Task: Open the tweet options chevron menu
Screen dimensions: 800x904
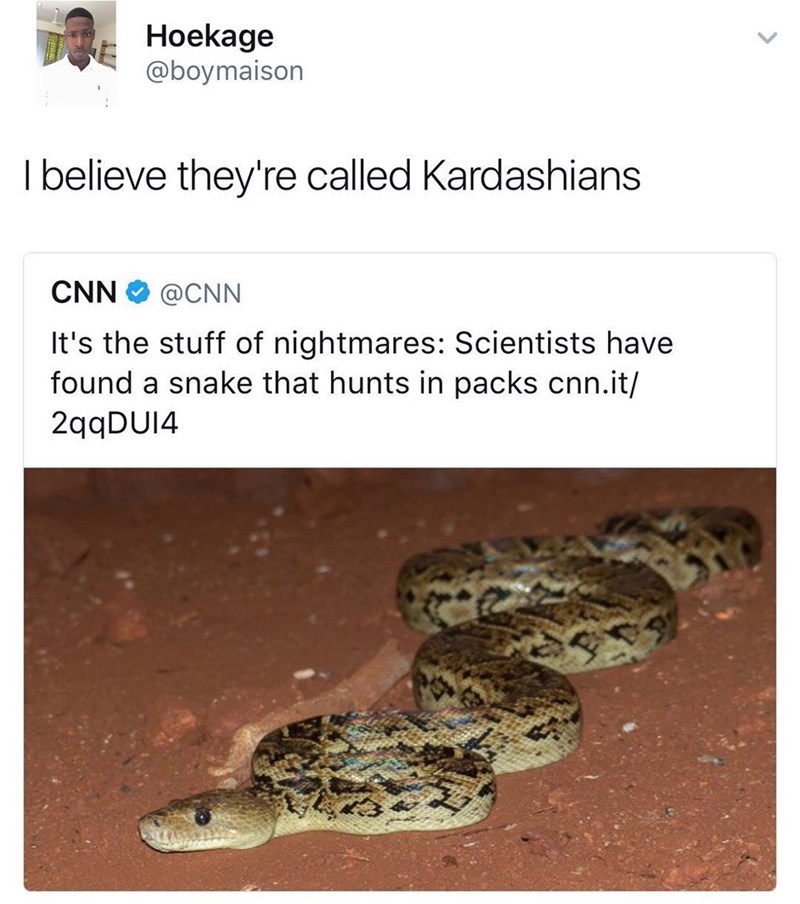Action: [x=767, y=38]
